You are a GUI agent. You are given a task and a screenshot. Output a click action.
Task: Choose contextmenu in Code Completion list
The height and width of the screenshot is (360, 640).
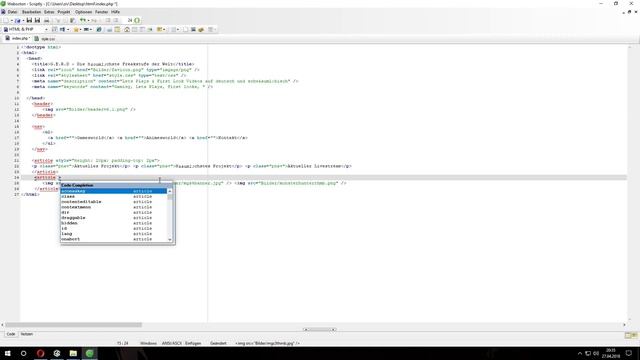(113, 207)
